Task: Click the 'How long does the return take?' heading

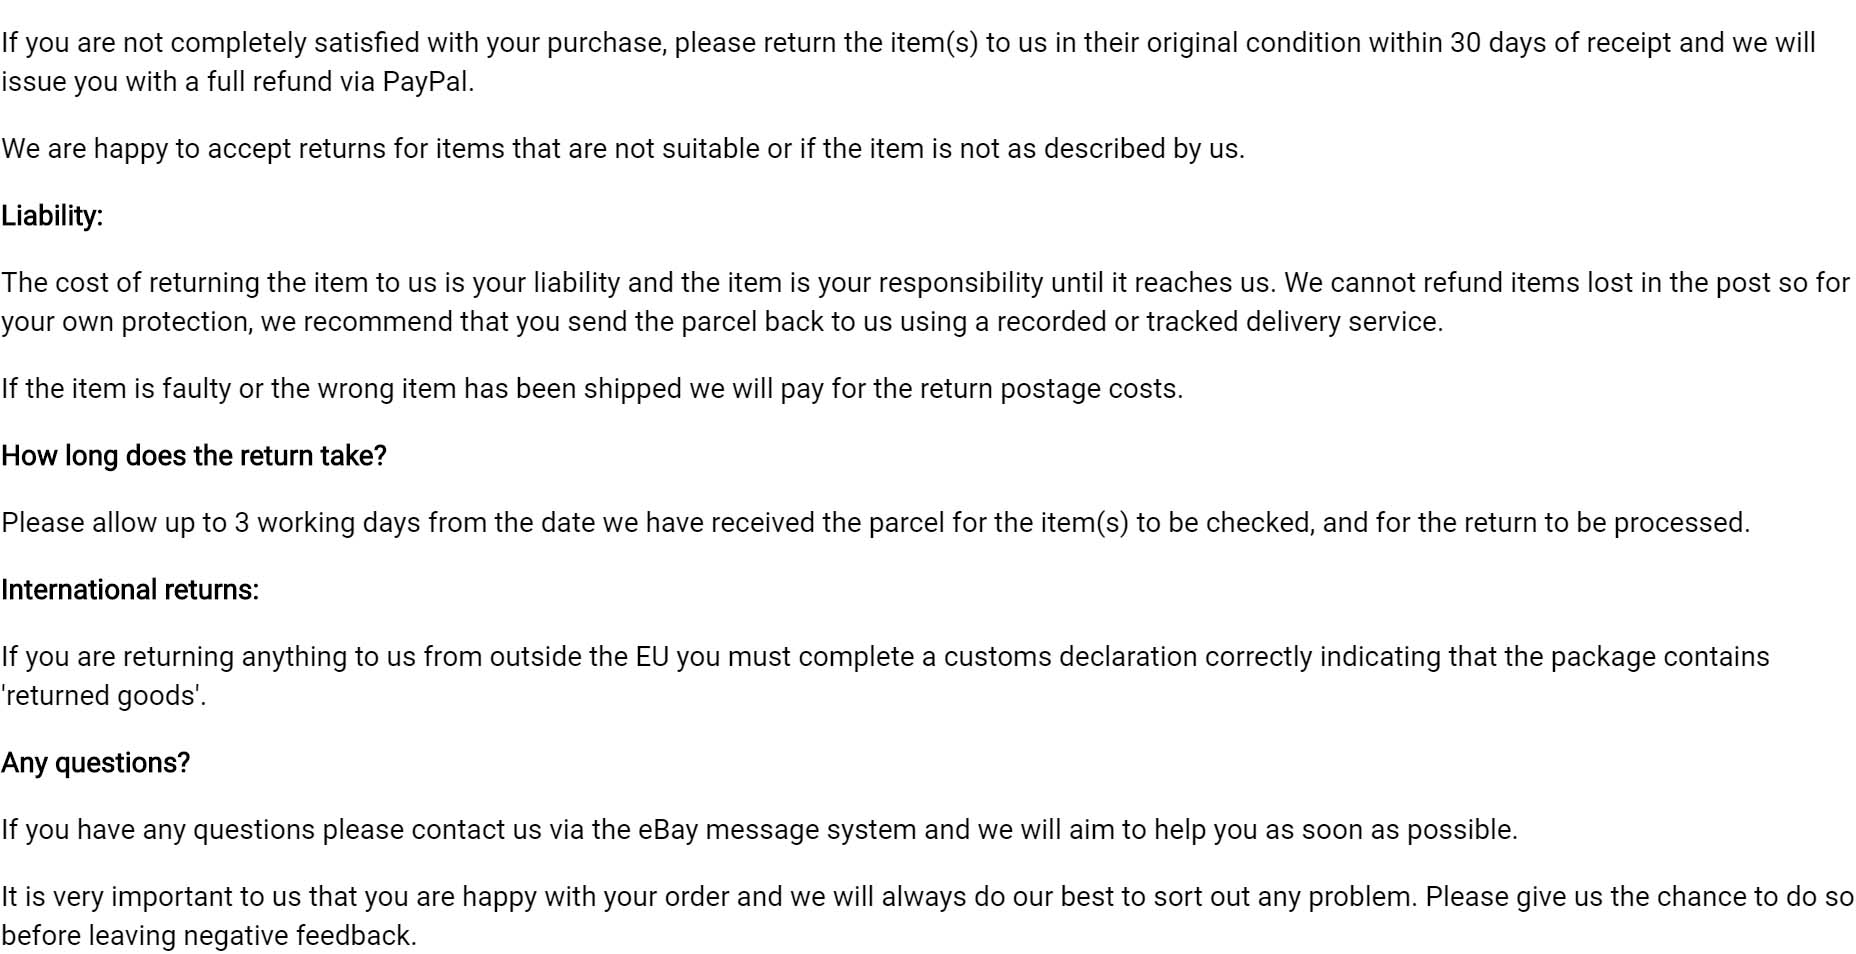Action: pos(194,456)
